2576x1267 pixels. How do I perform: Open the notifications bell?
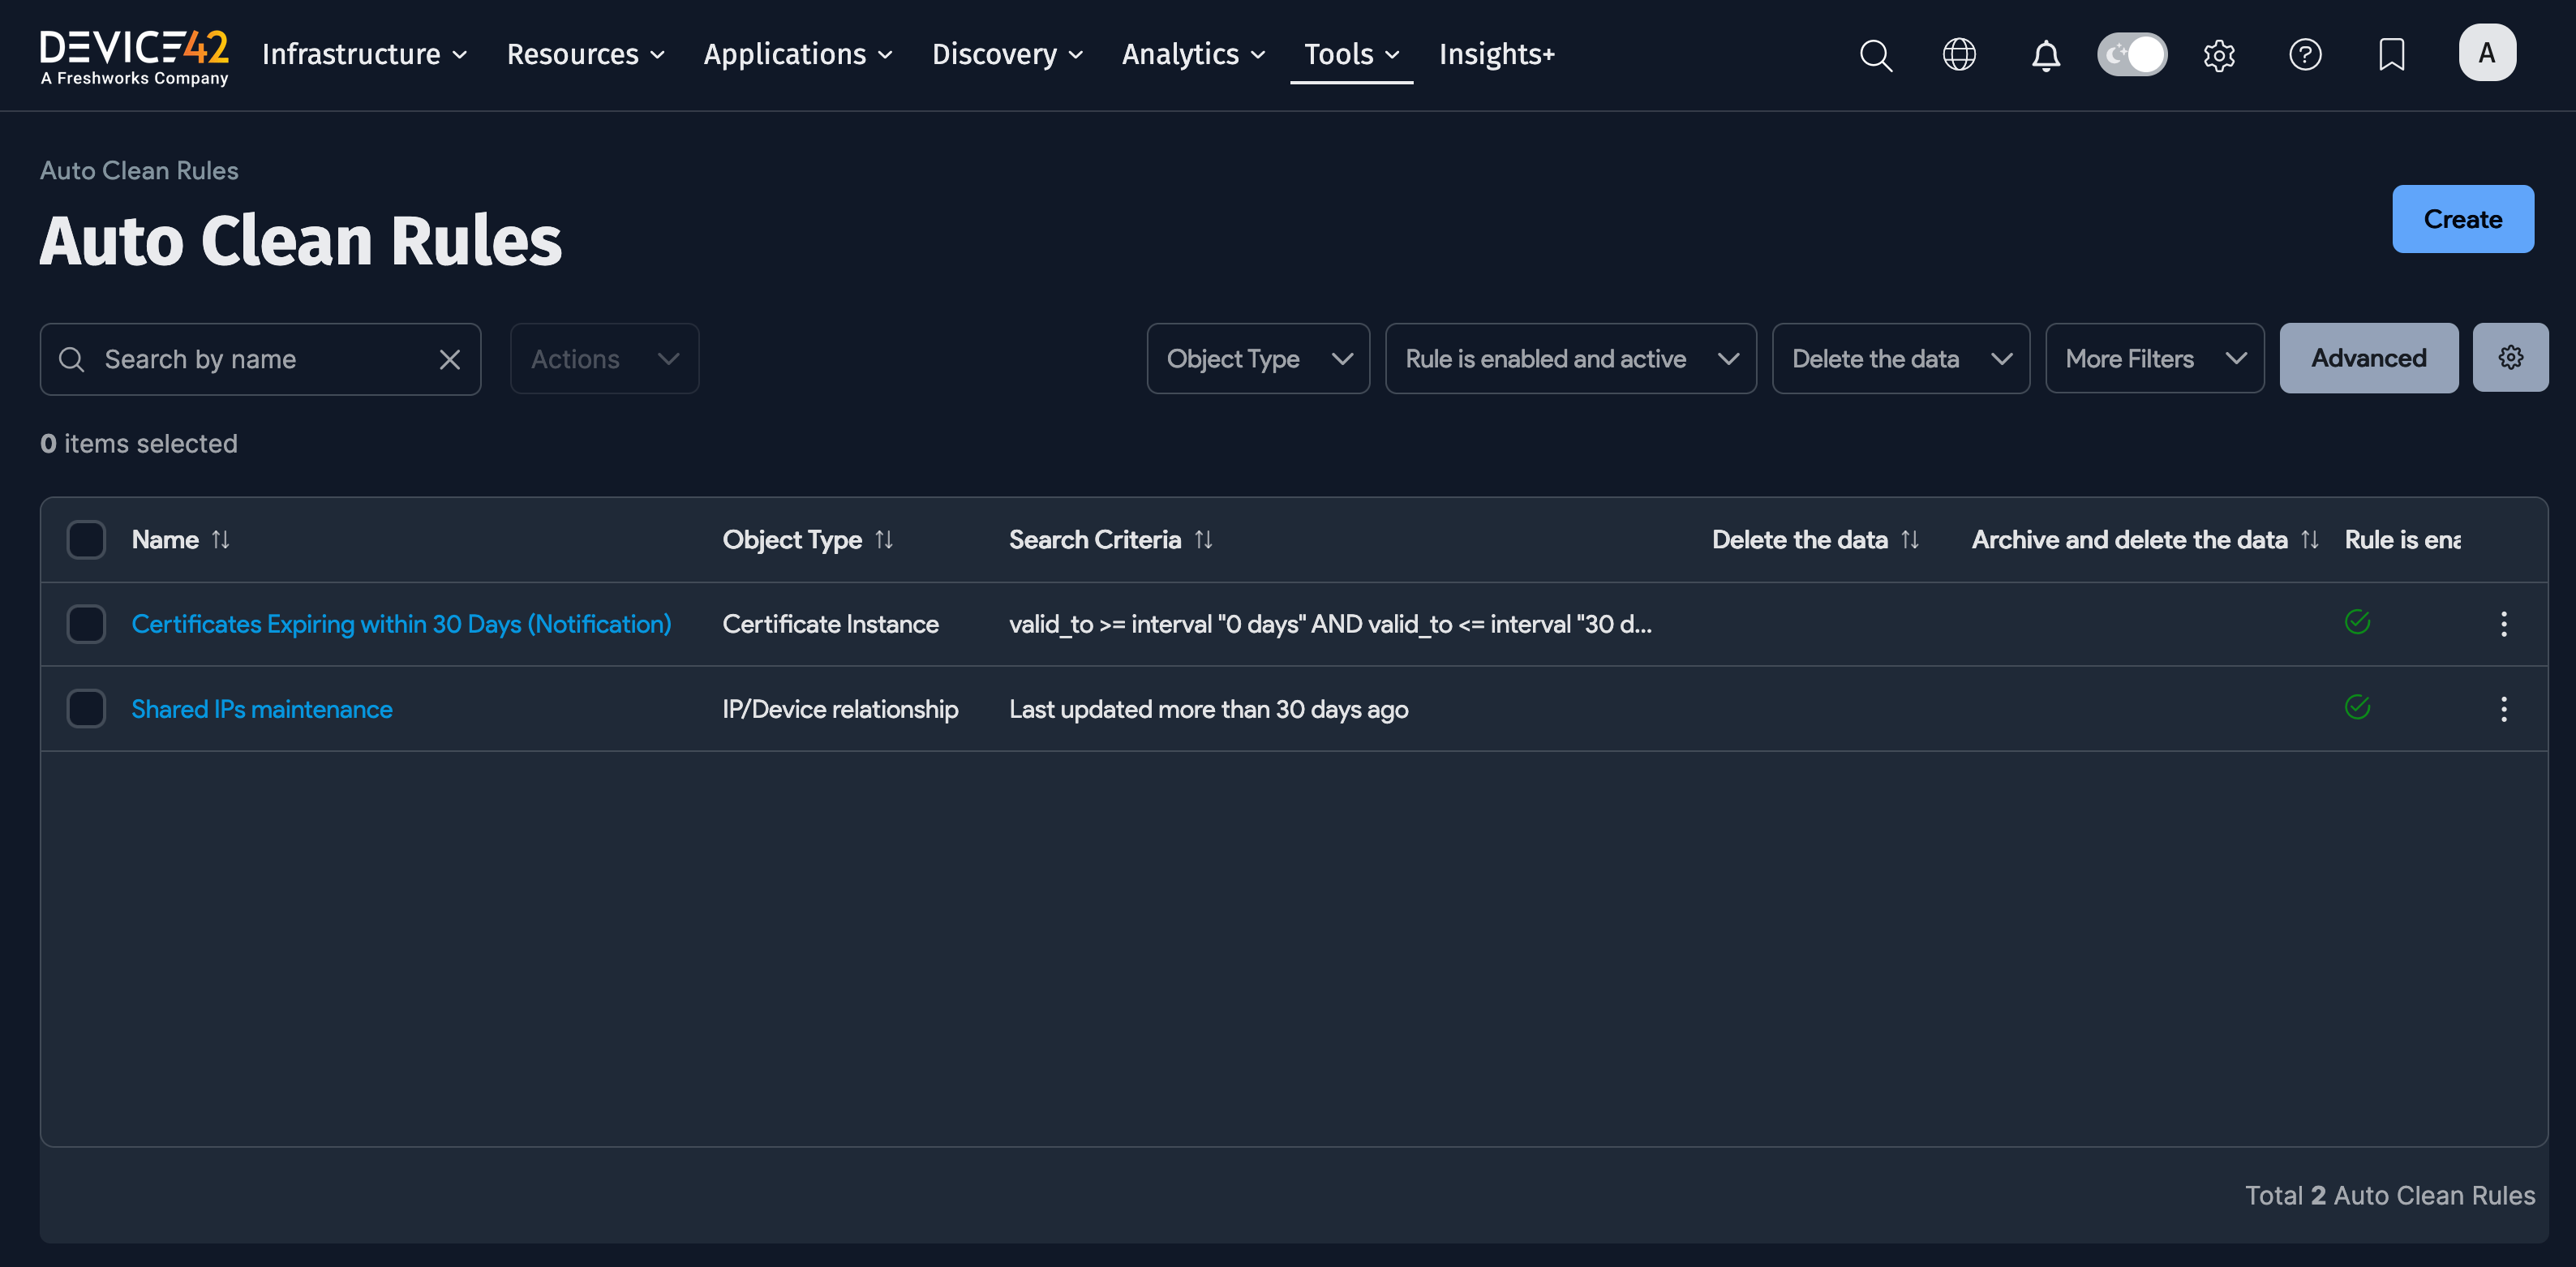click(x=2045, y=54)
